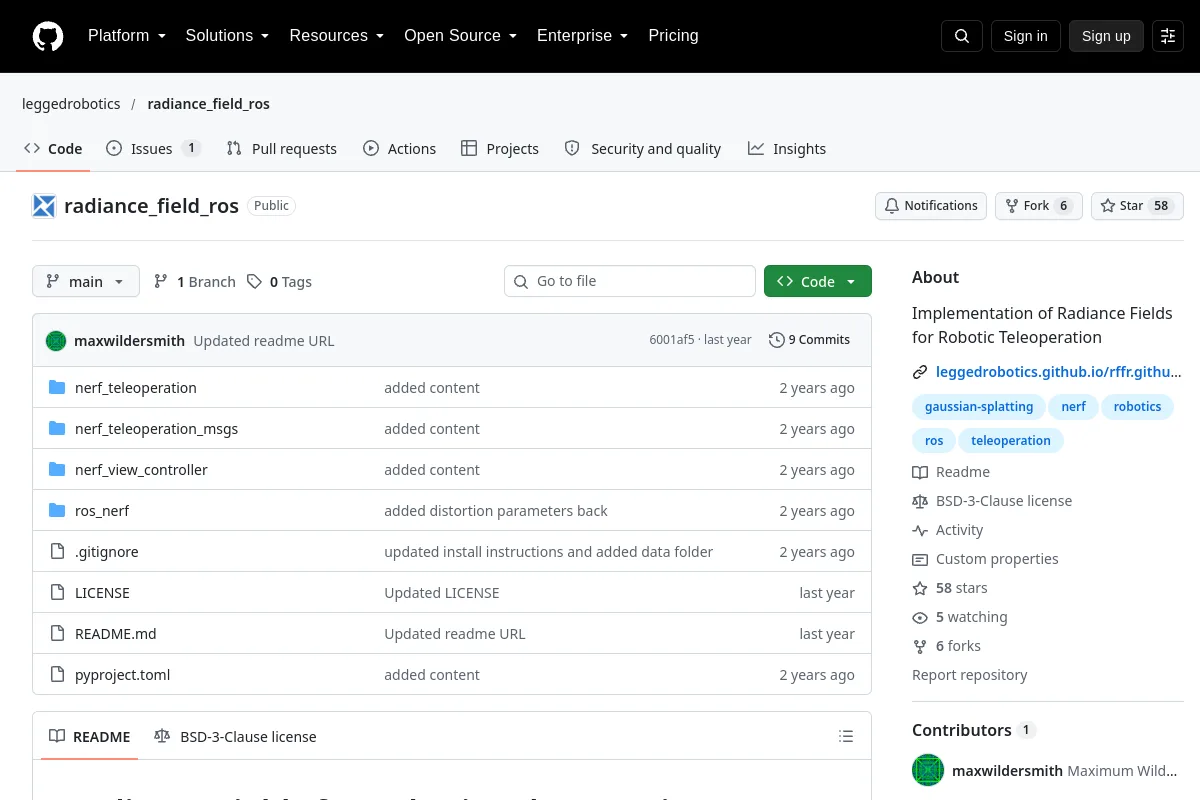
Task: Focus the Go to file search field
Action: (630, 282)
